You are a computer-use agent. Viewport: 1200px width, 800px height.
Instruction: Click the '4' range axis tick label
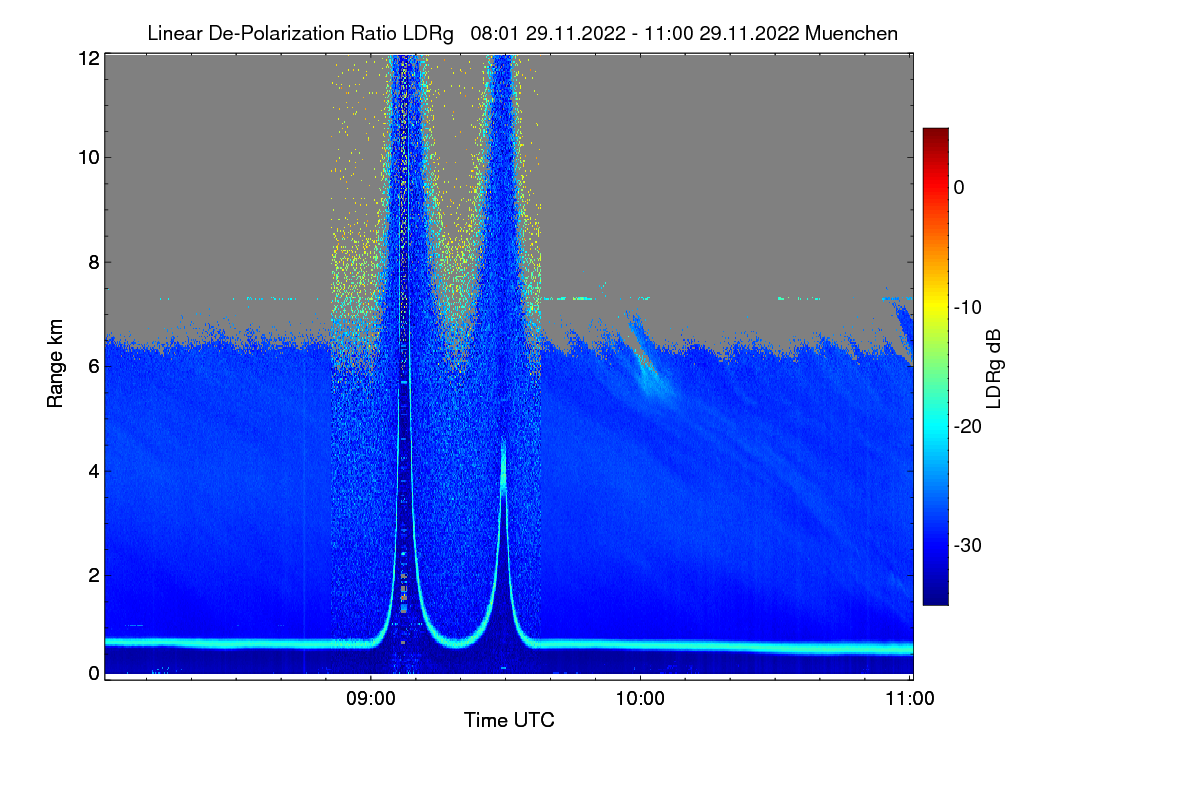coord(93,471)
